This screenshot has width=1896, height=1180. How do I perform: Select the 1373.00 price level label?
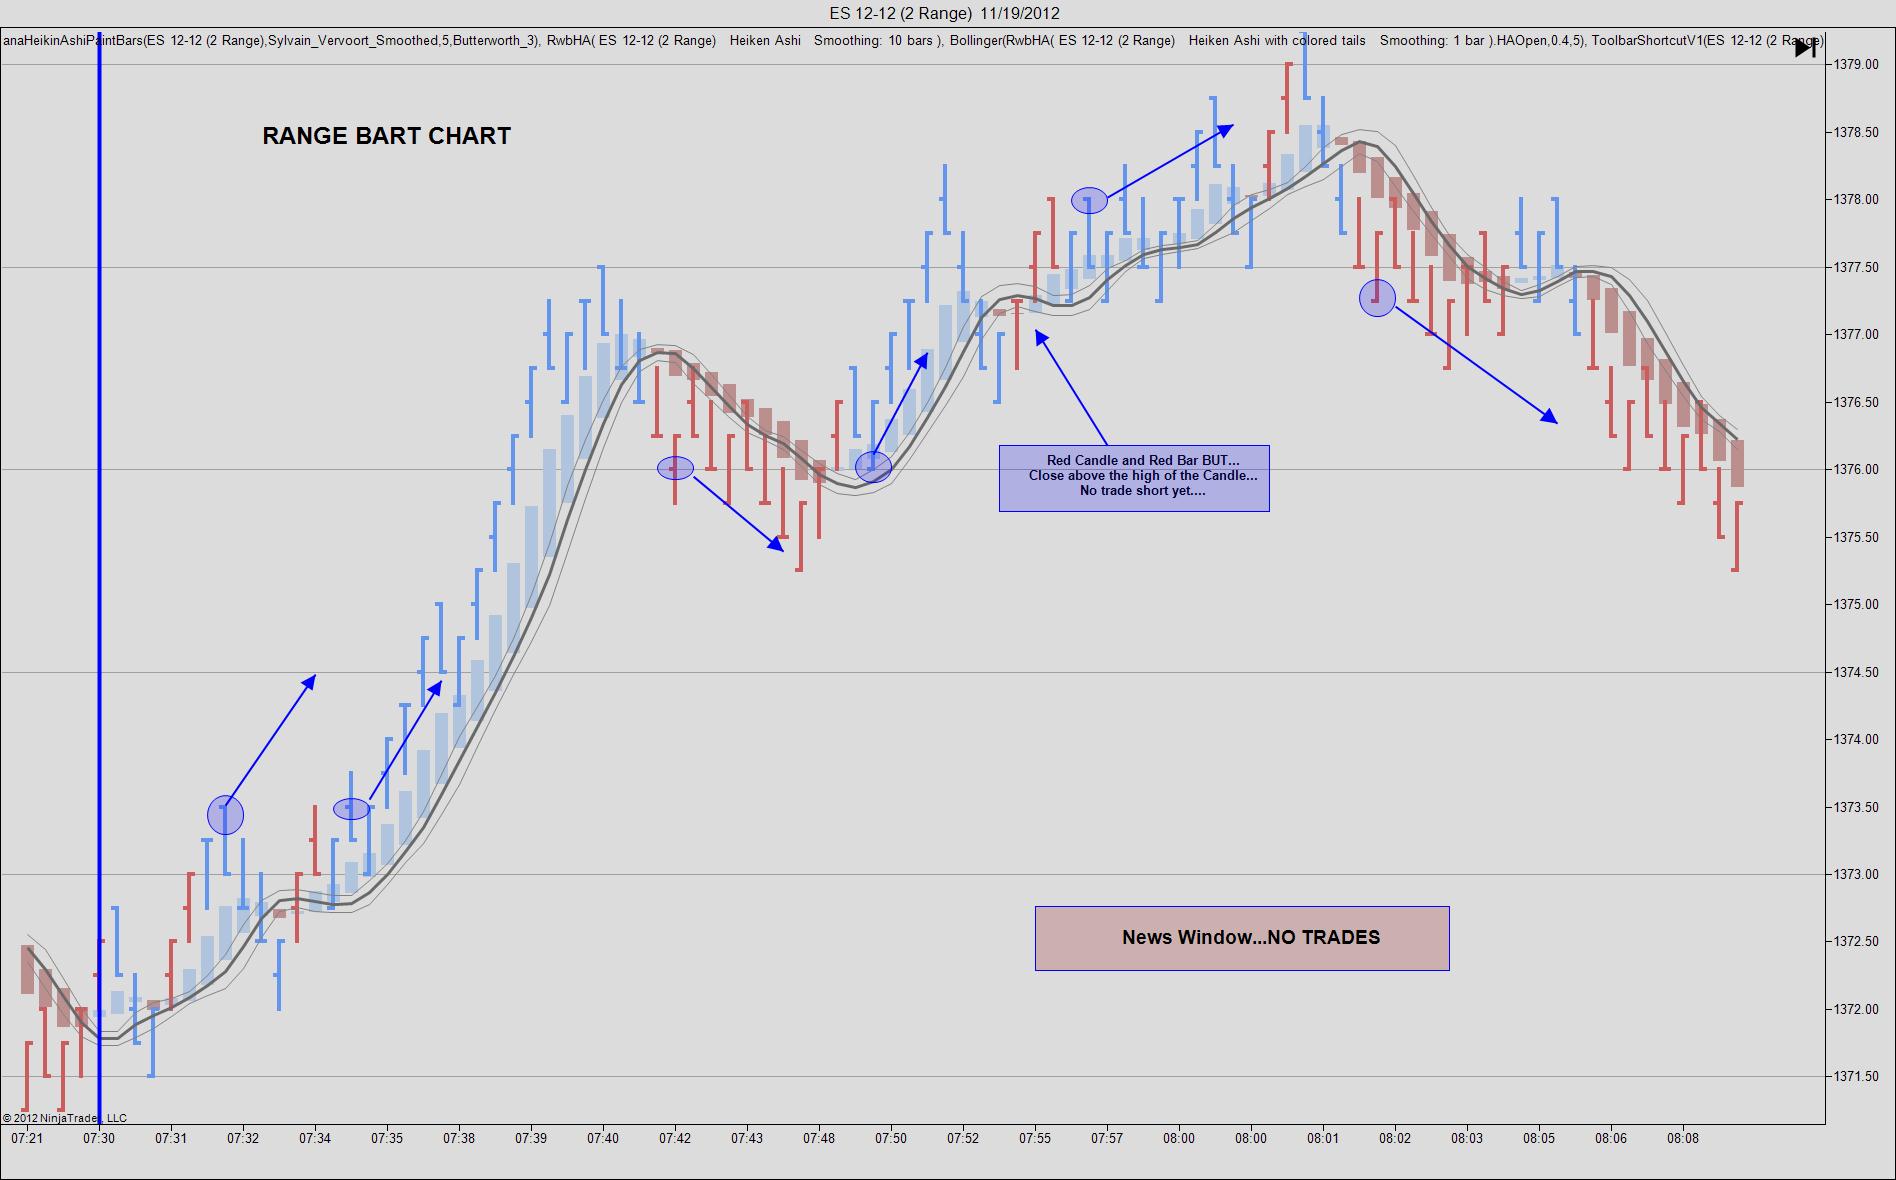pos(1854,874)
